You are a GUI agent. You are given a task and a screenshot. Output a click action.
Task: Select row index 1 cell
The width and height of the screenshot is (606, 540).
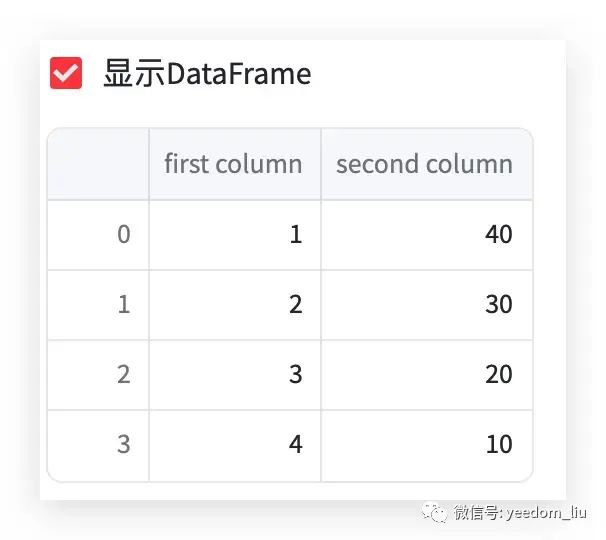98,305
